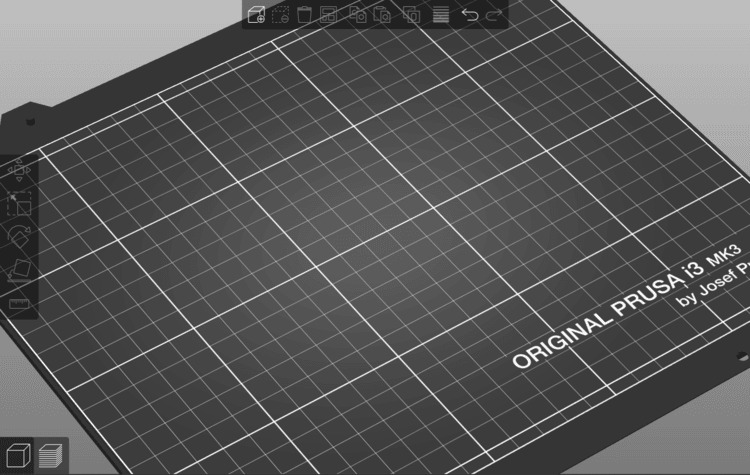
Task: Select the Rotate gizmo tool
Action: click(19, 236)
